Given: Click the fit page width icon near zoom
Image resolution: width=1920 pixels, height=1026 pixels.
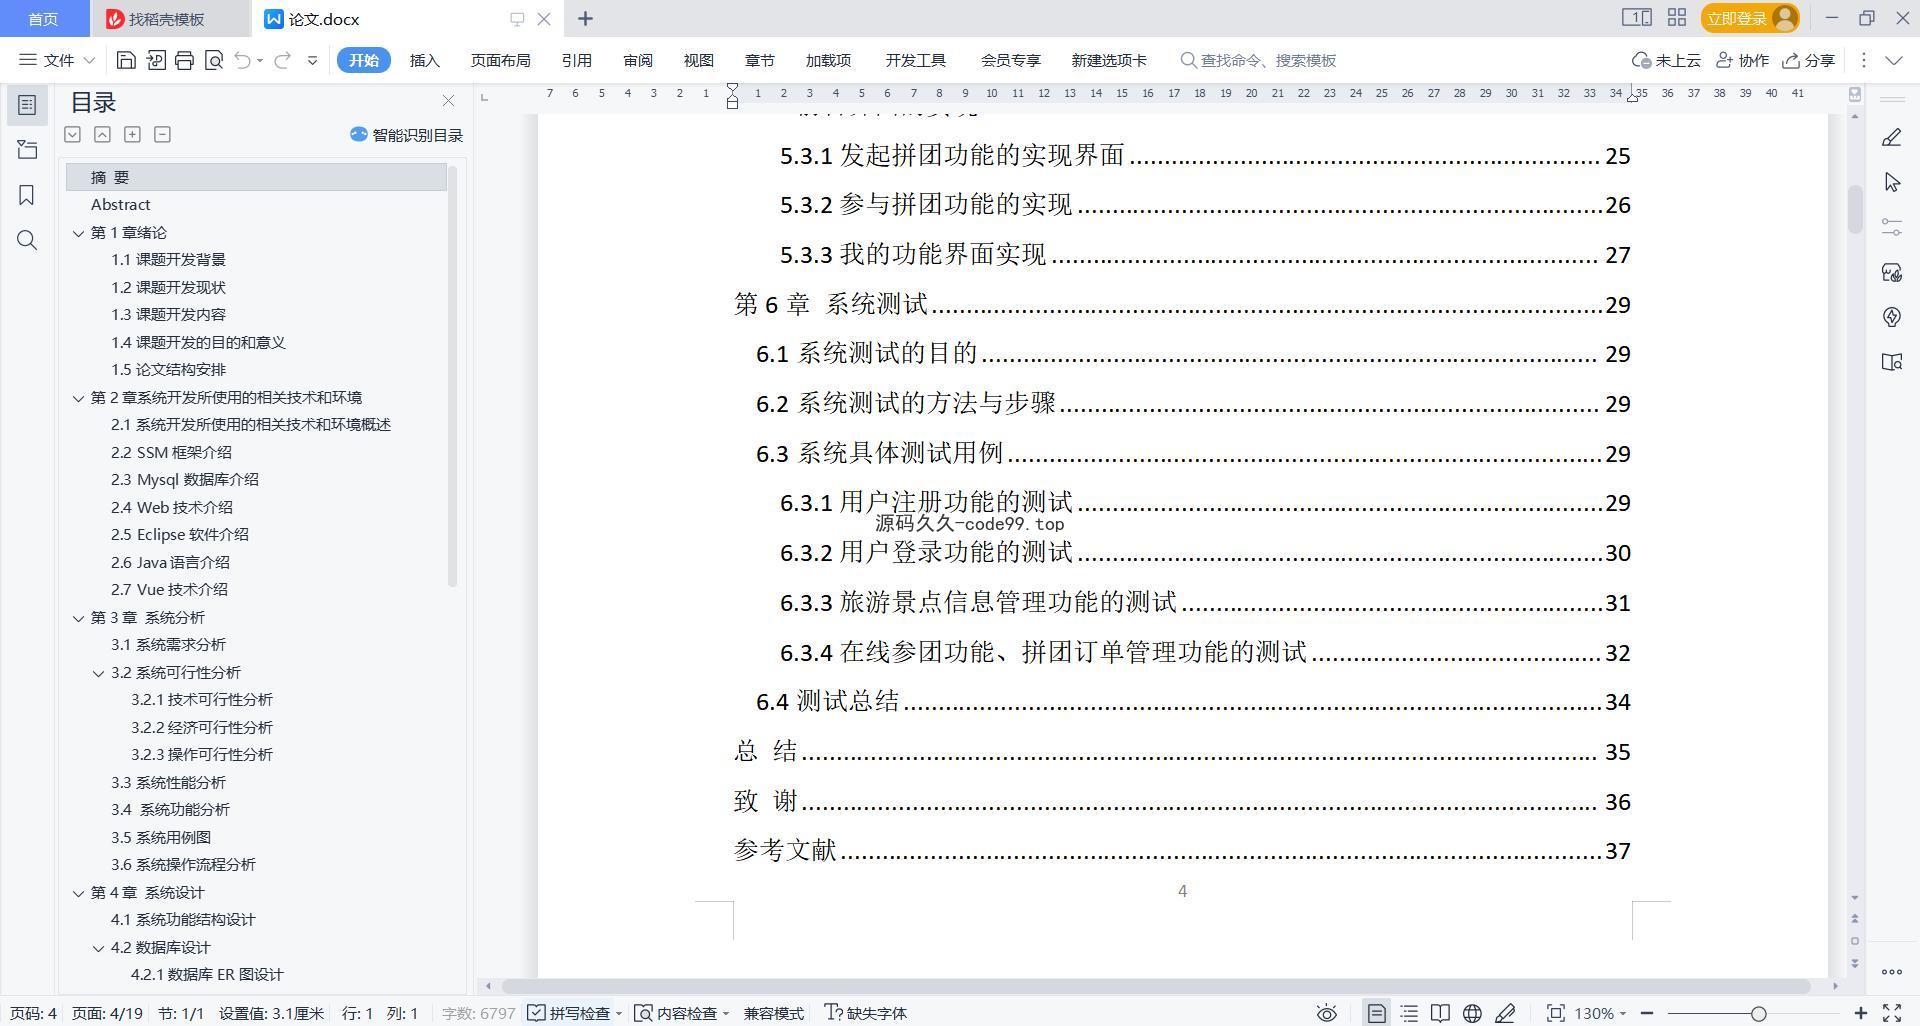Looking at the screenshot, I should point(1555,1013).
